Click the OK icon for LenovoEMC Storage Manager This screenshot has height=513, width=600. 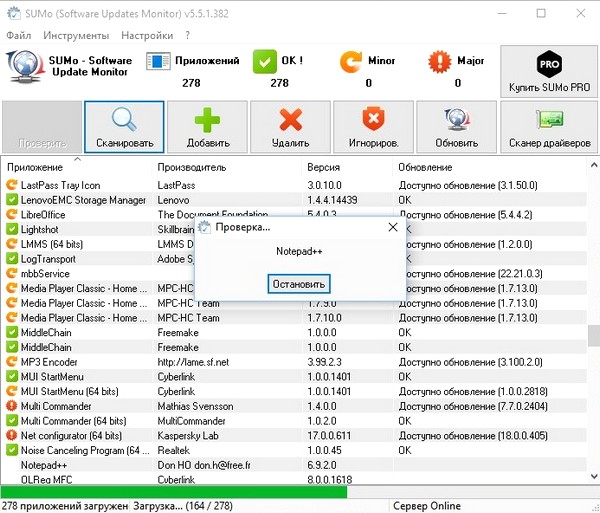point(12,200)
